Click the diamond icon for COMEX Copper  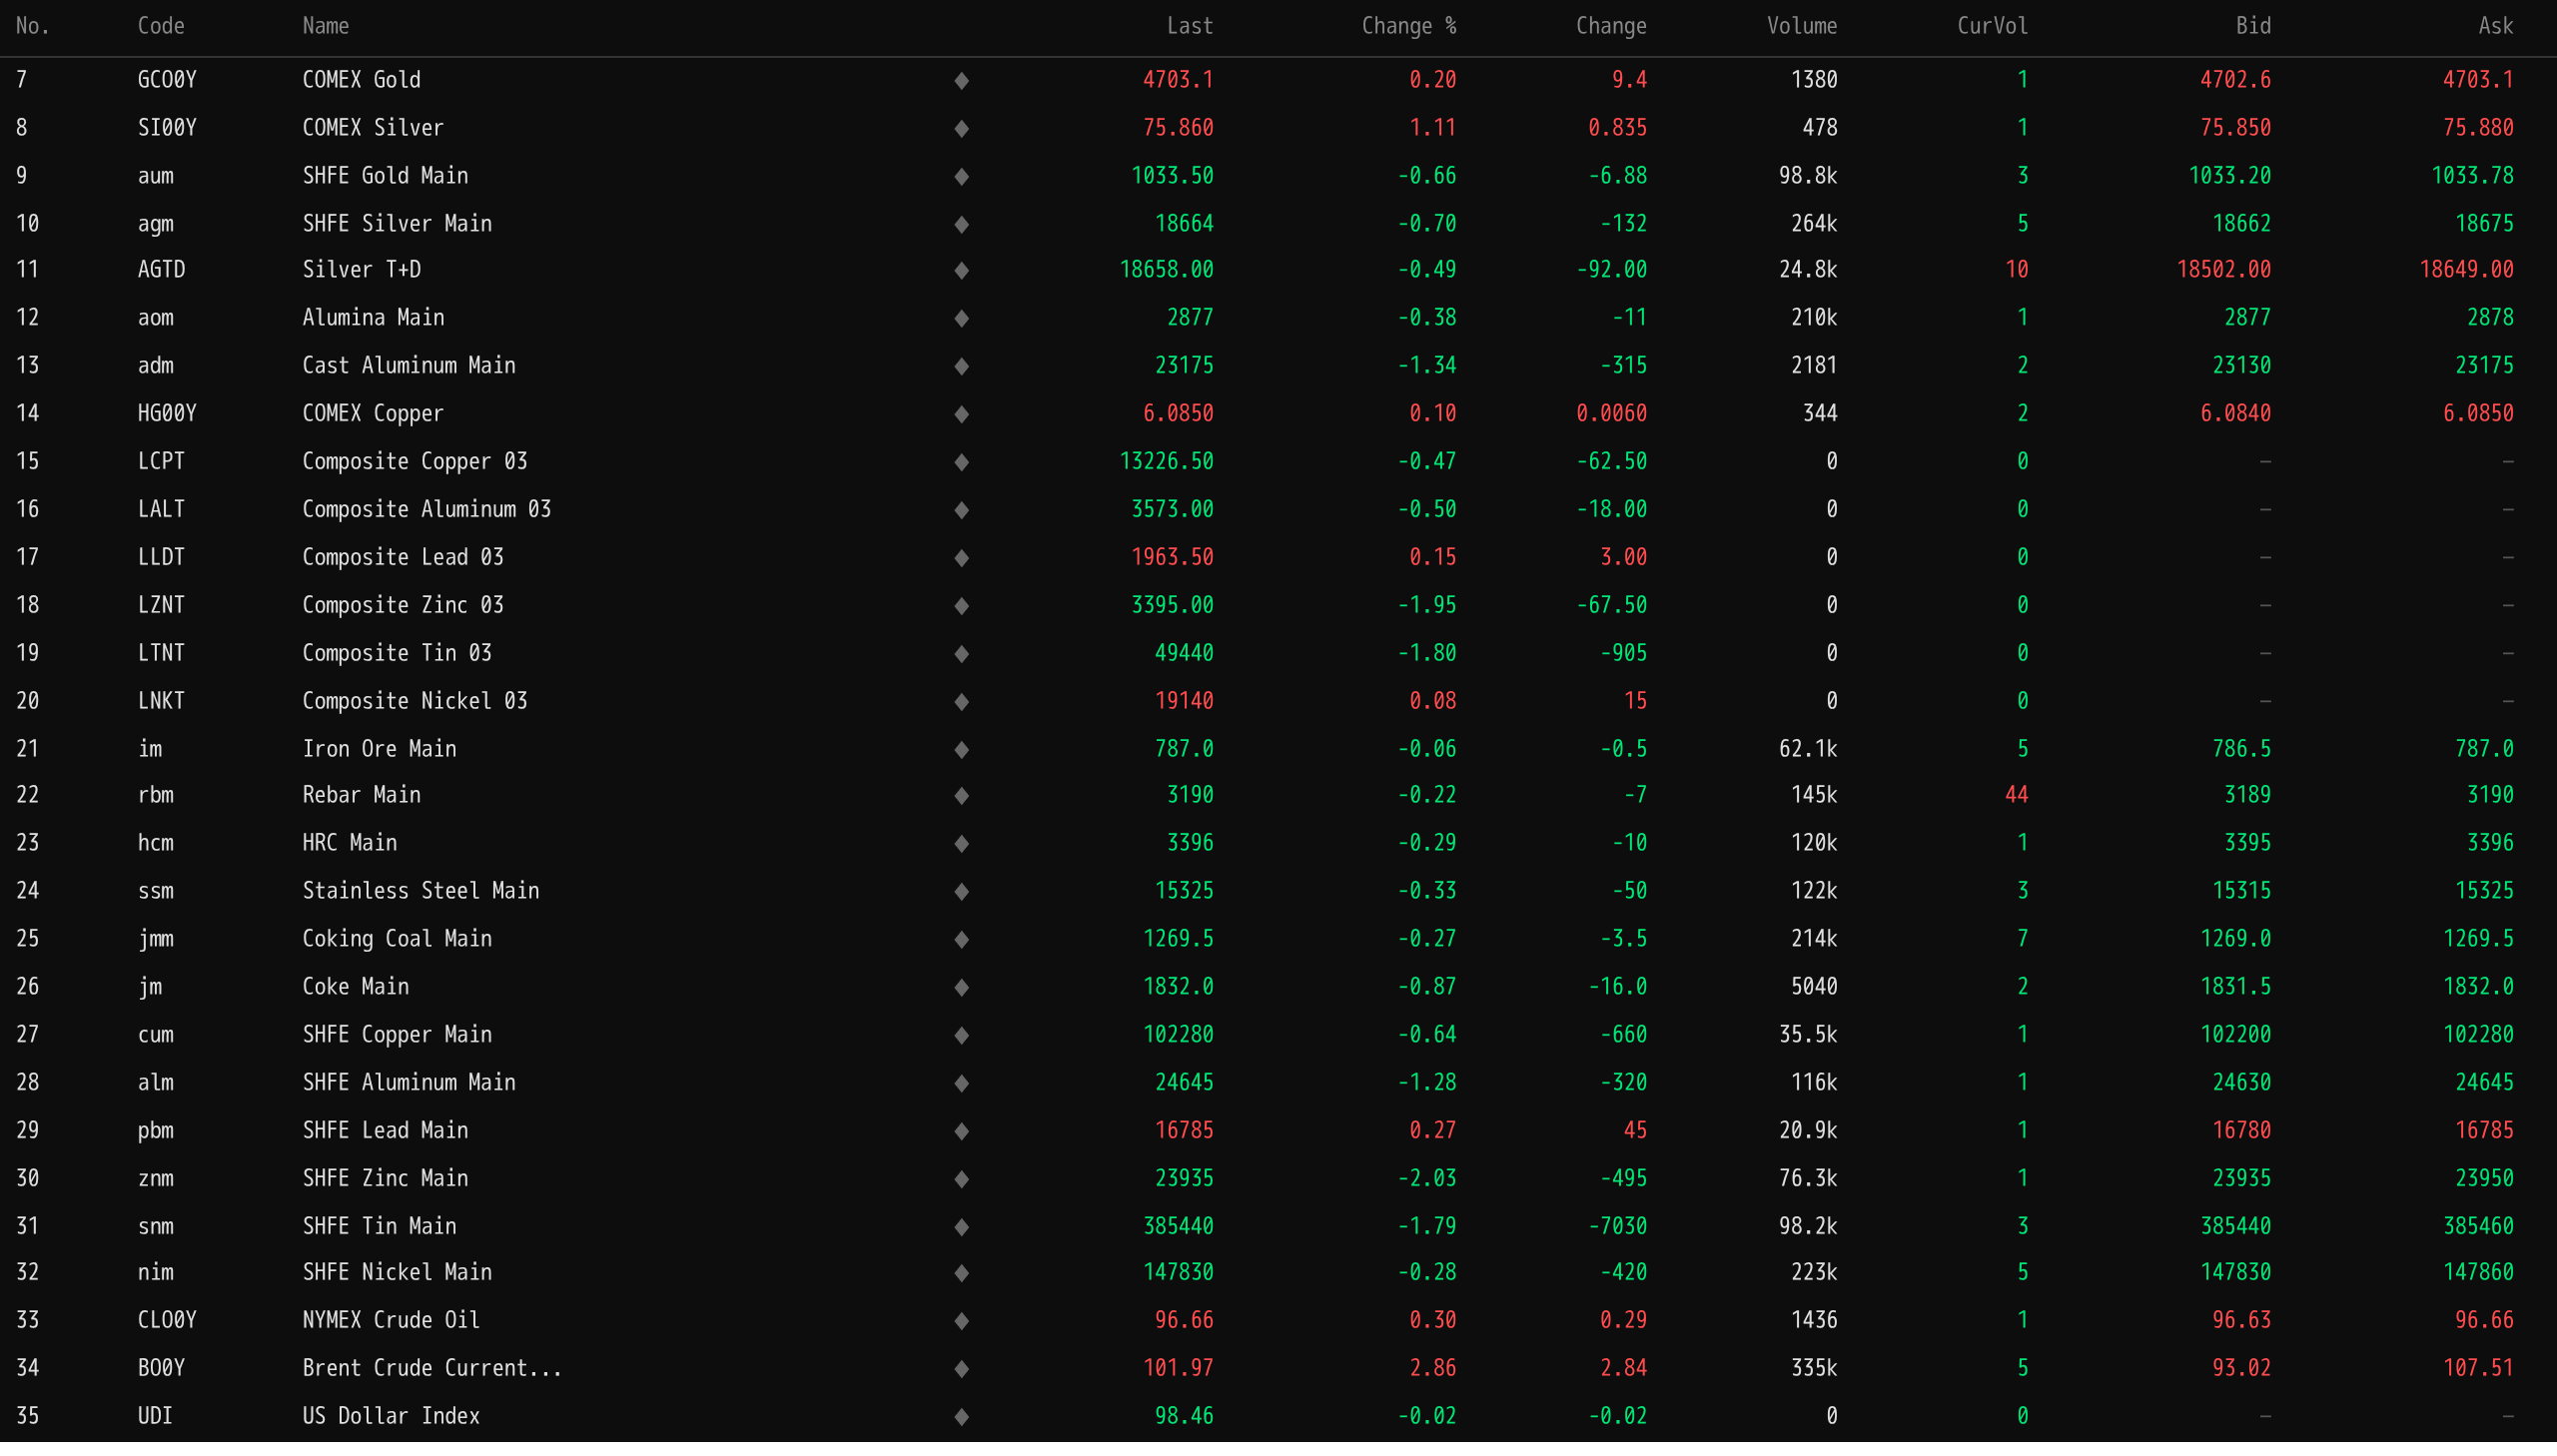tap(961, 414)
